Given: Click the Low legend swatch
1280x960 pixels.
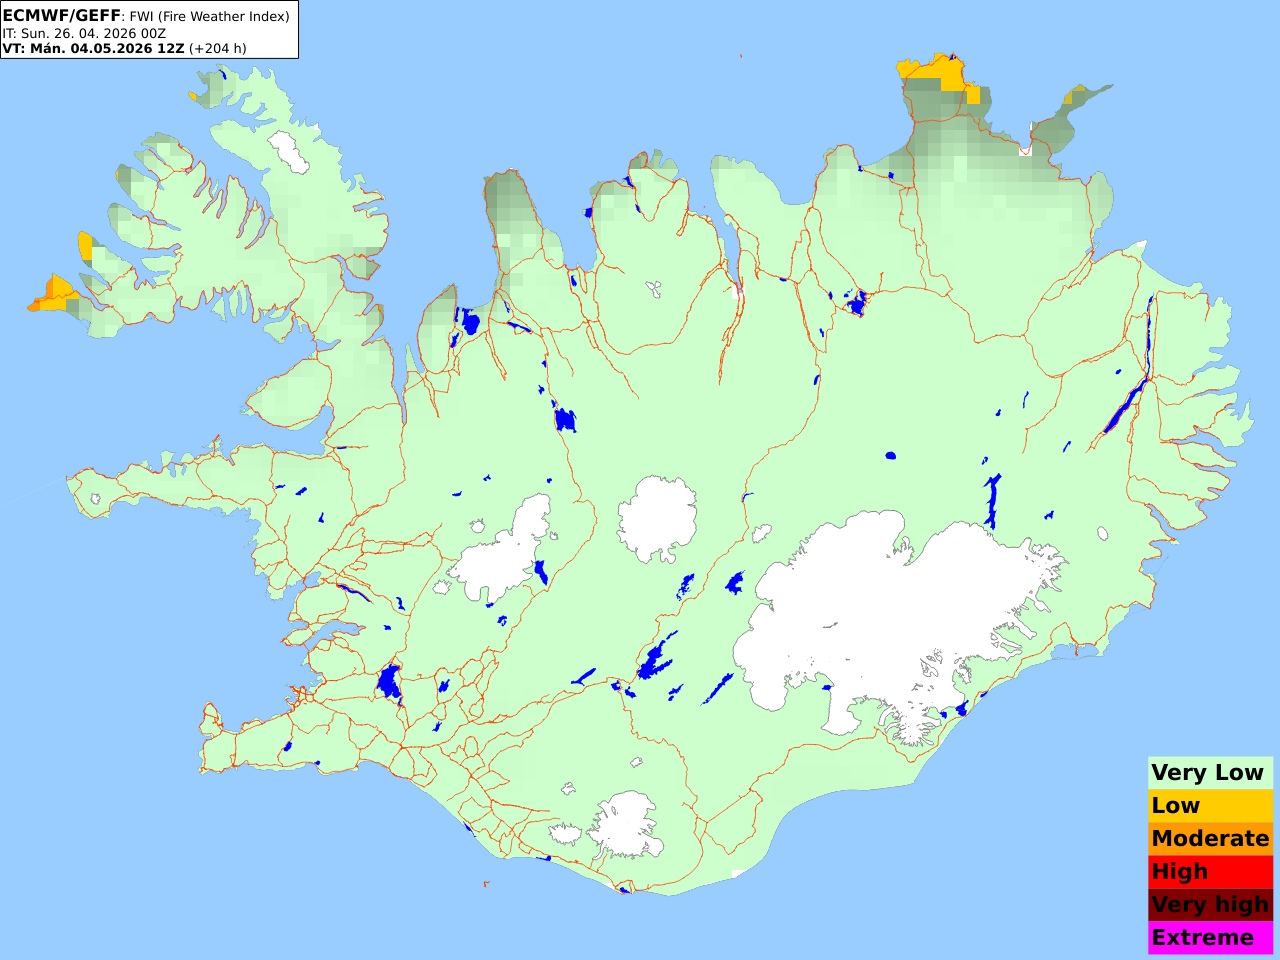Looking at the screenshot, I should [x=1210, y=805].
